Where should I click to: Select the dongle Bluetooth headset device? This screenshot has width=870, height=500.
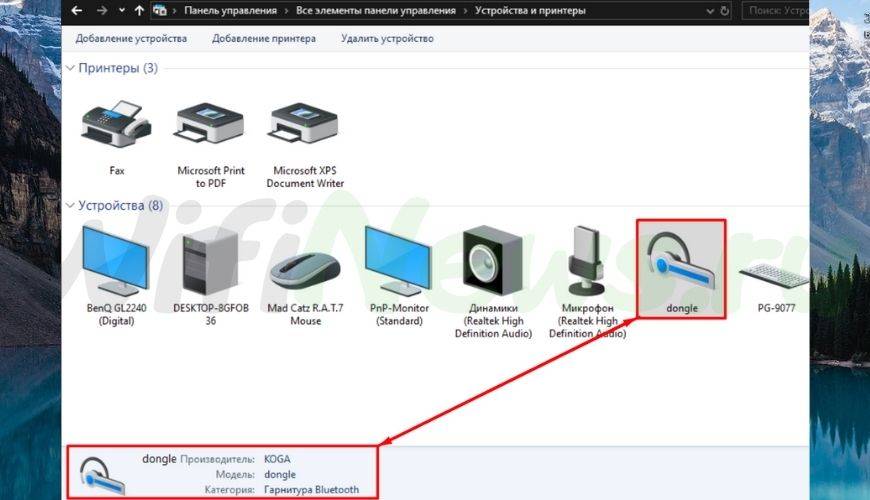click(681, 265)
